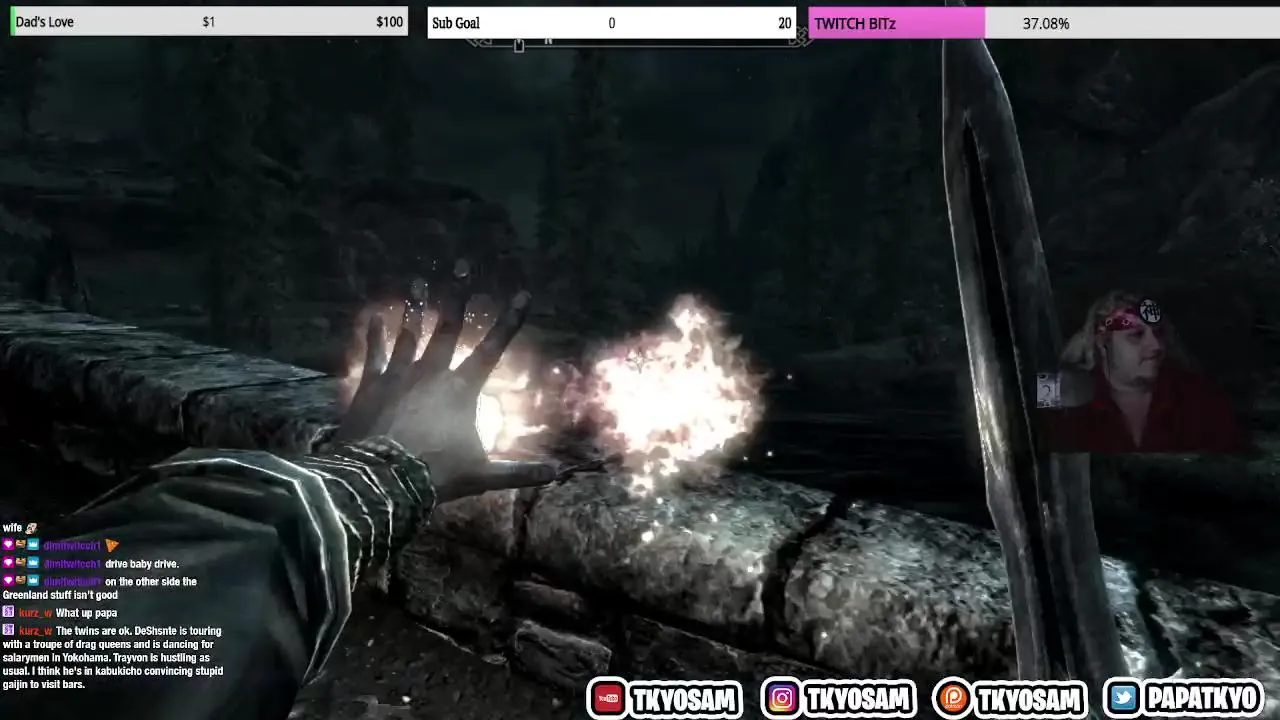Click the YouTube logo icon
Viewport: 1280px width, 720px height.
coord(607,699)
